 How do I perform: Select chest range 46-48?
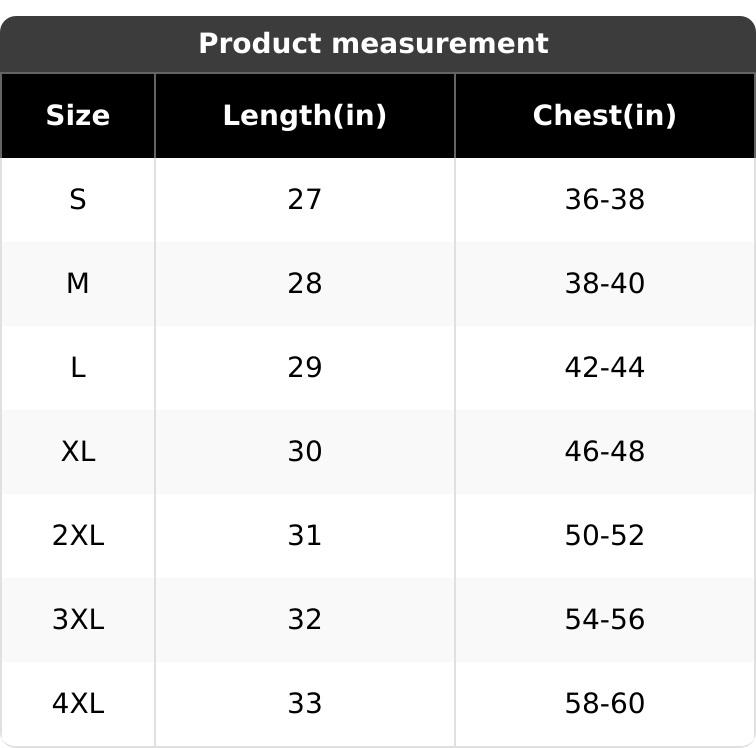pos(604,452)
